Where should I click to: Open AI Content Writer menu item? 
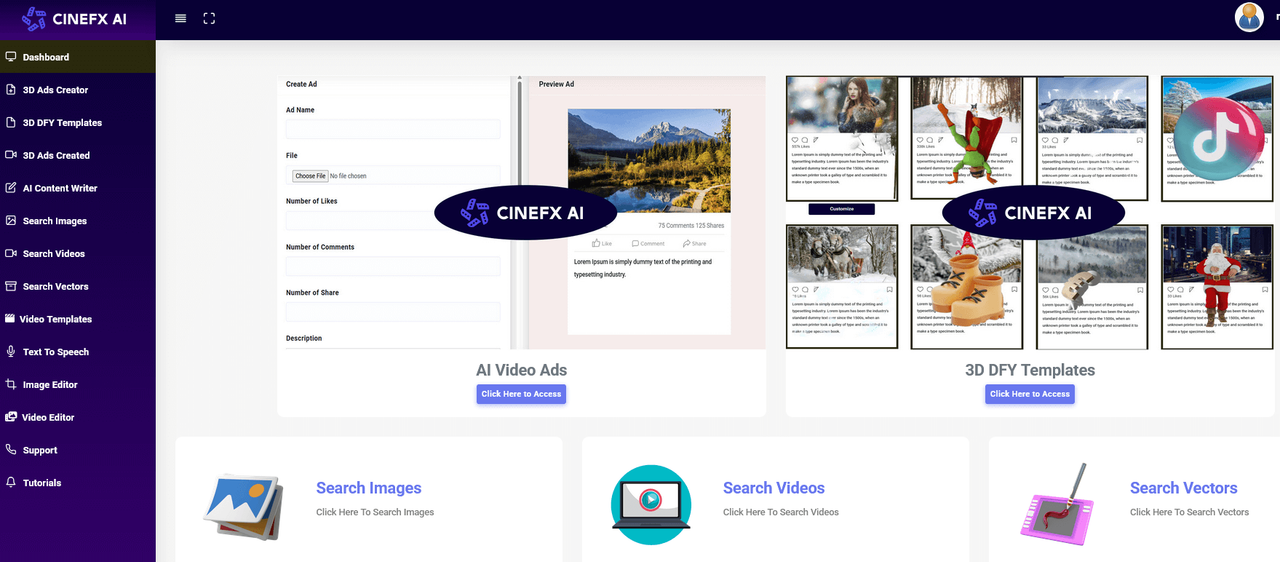pos(60,188)
